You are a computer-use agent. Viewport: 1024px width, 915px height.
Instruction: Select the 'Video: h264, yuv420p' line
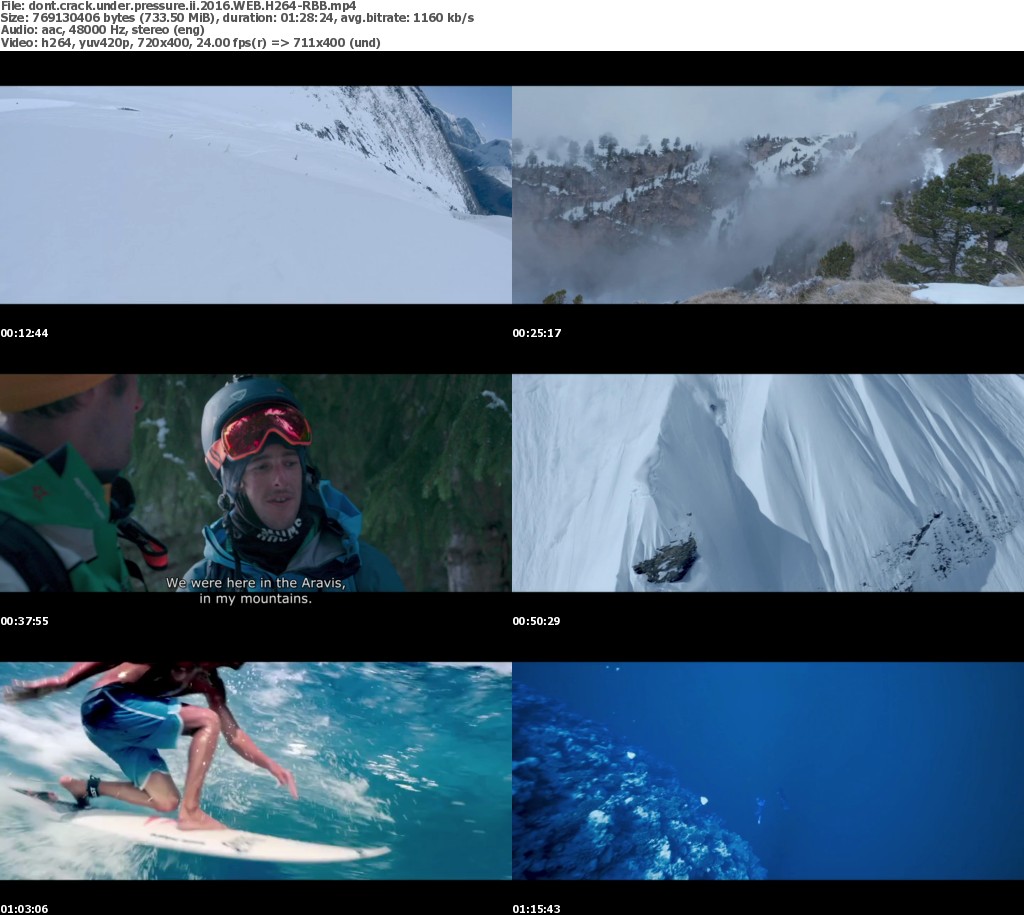(x=190, y=42)
